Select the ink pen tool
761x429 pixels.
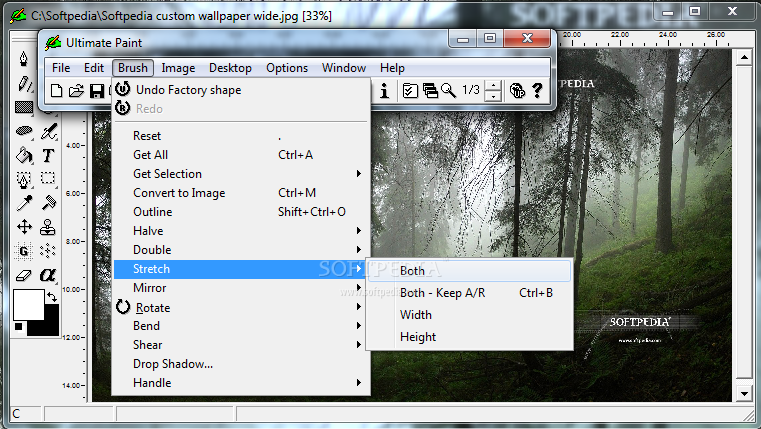24,59
